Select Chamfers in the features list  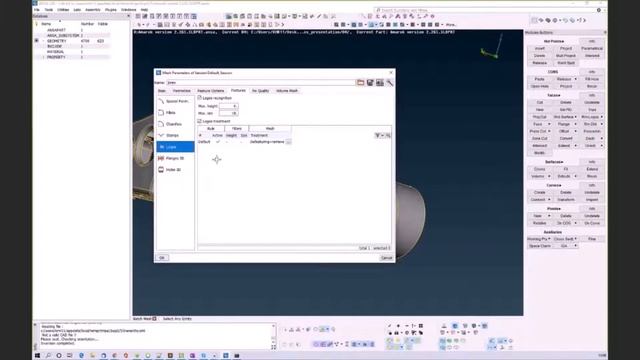pyautogui.click(x=176, y=124)
